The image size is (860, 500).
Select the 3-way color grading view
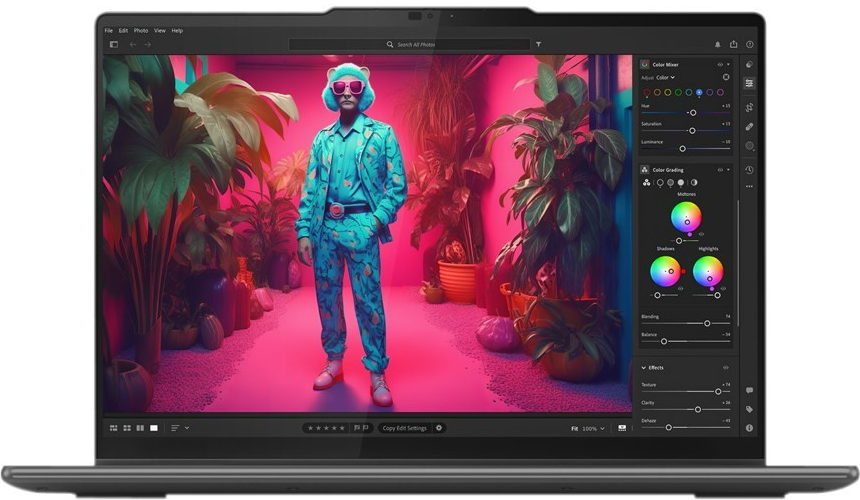pyautogui.click(x=647, y=183)
